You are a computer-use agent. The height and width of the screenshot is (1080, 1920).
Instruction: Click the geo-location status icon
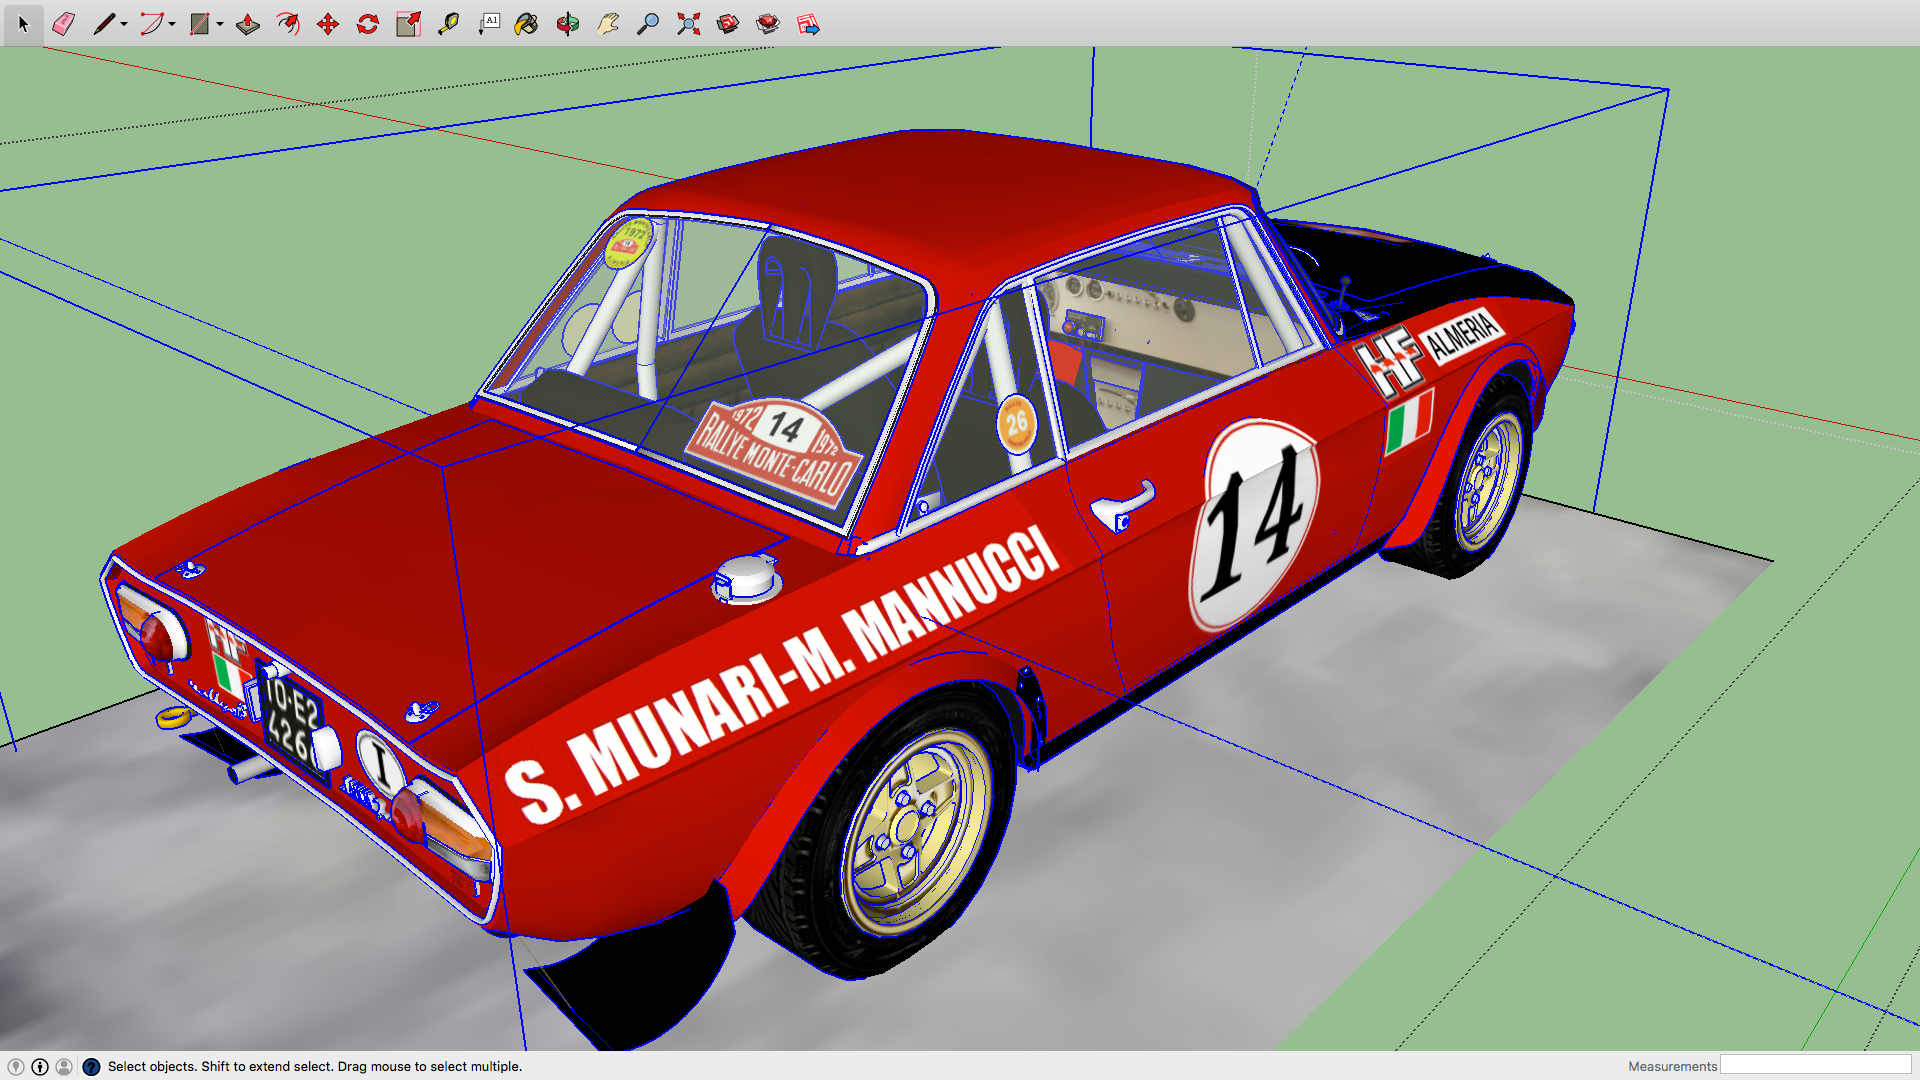coord(16,1067)
